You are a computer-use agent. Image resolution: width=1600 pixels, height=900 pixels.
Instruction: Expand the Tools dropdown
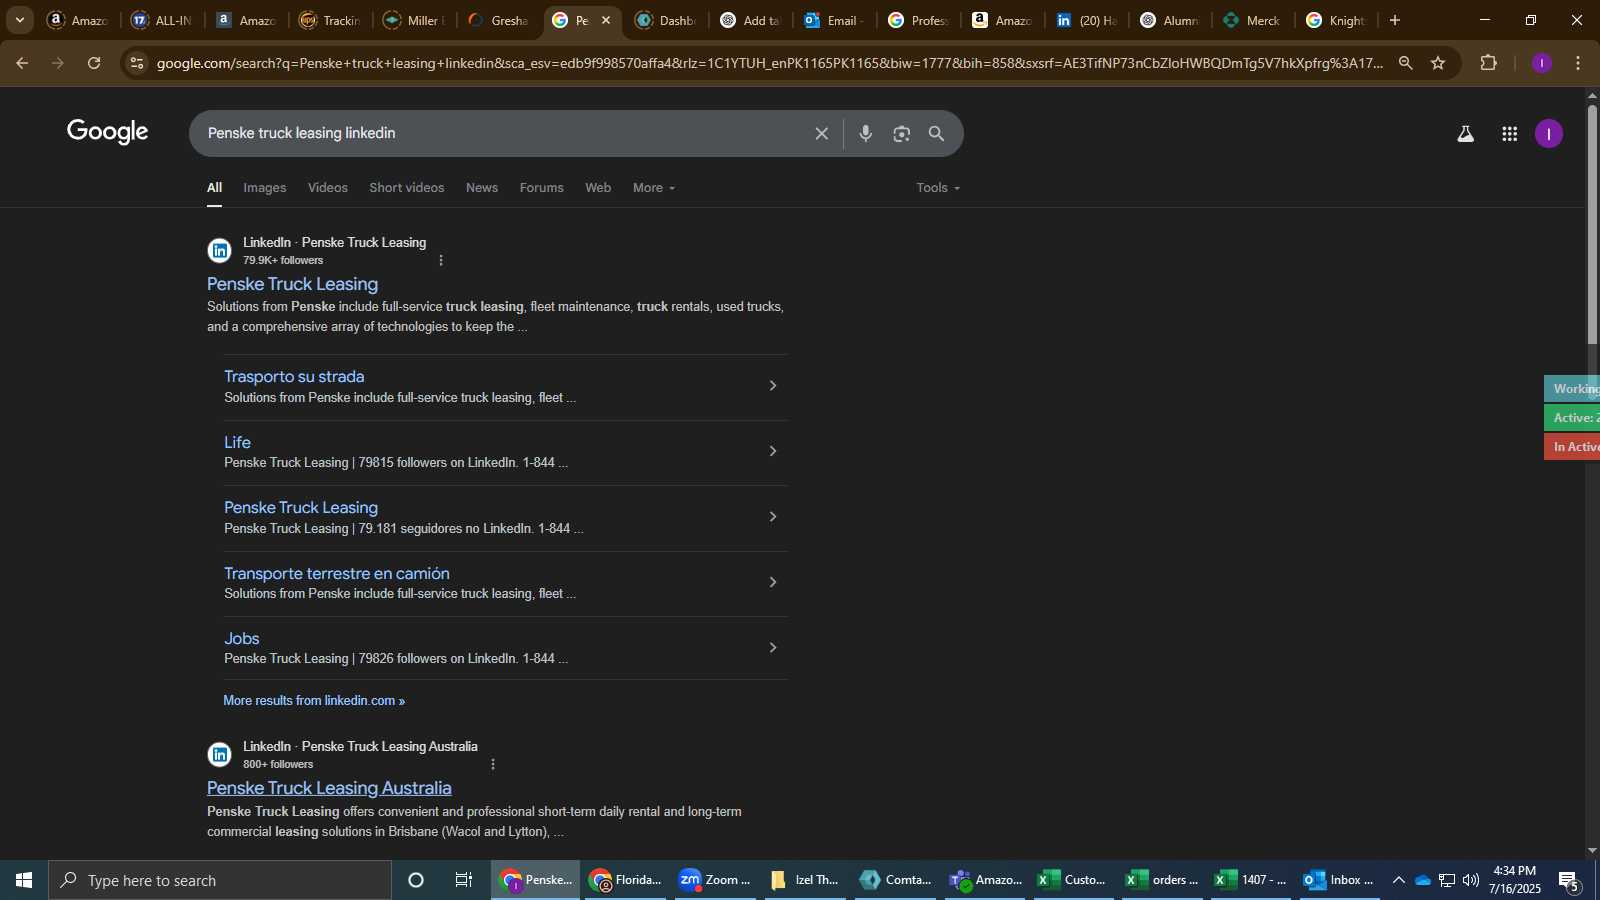click(x=938, y=188)
